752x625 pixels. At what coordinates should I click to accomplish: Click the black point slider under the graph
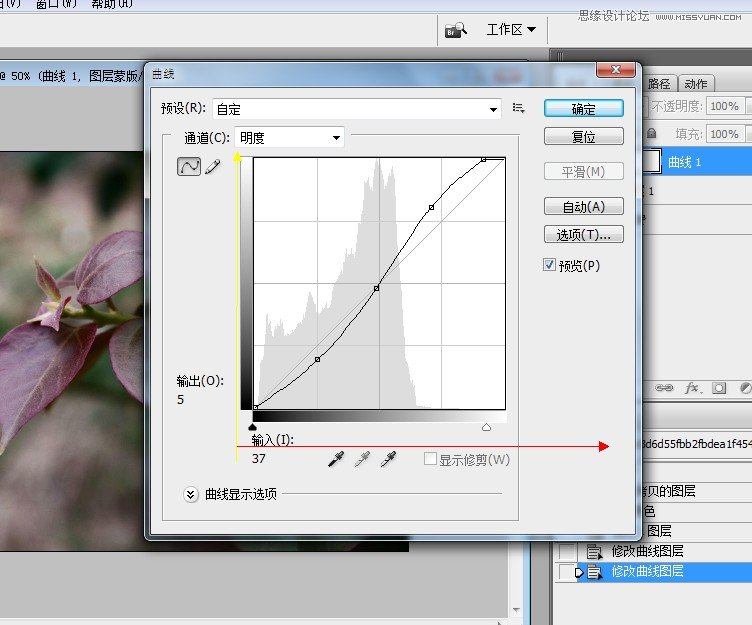click(253, 427)
